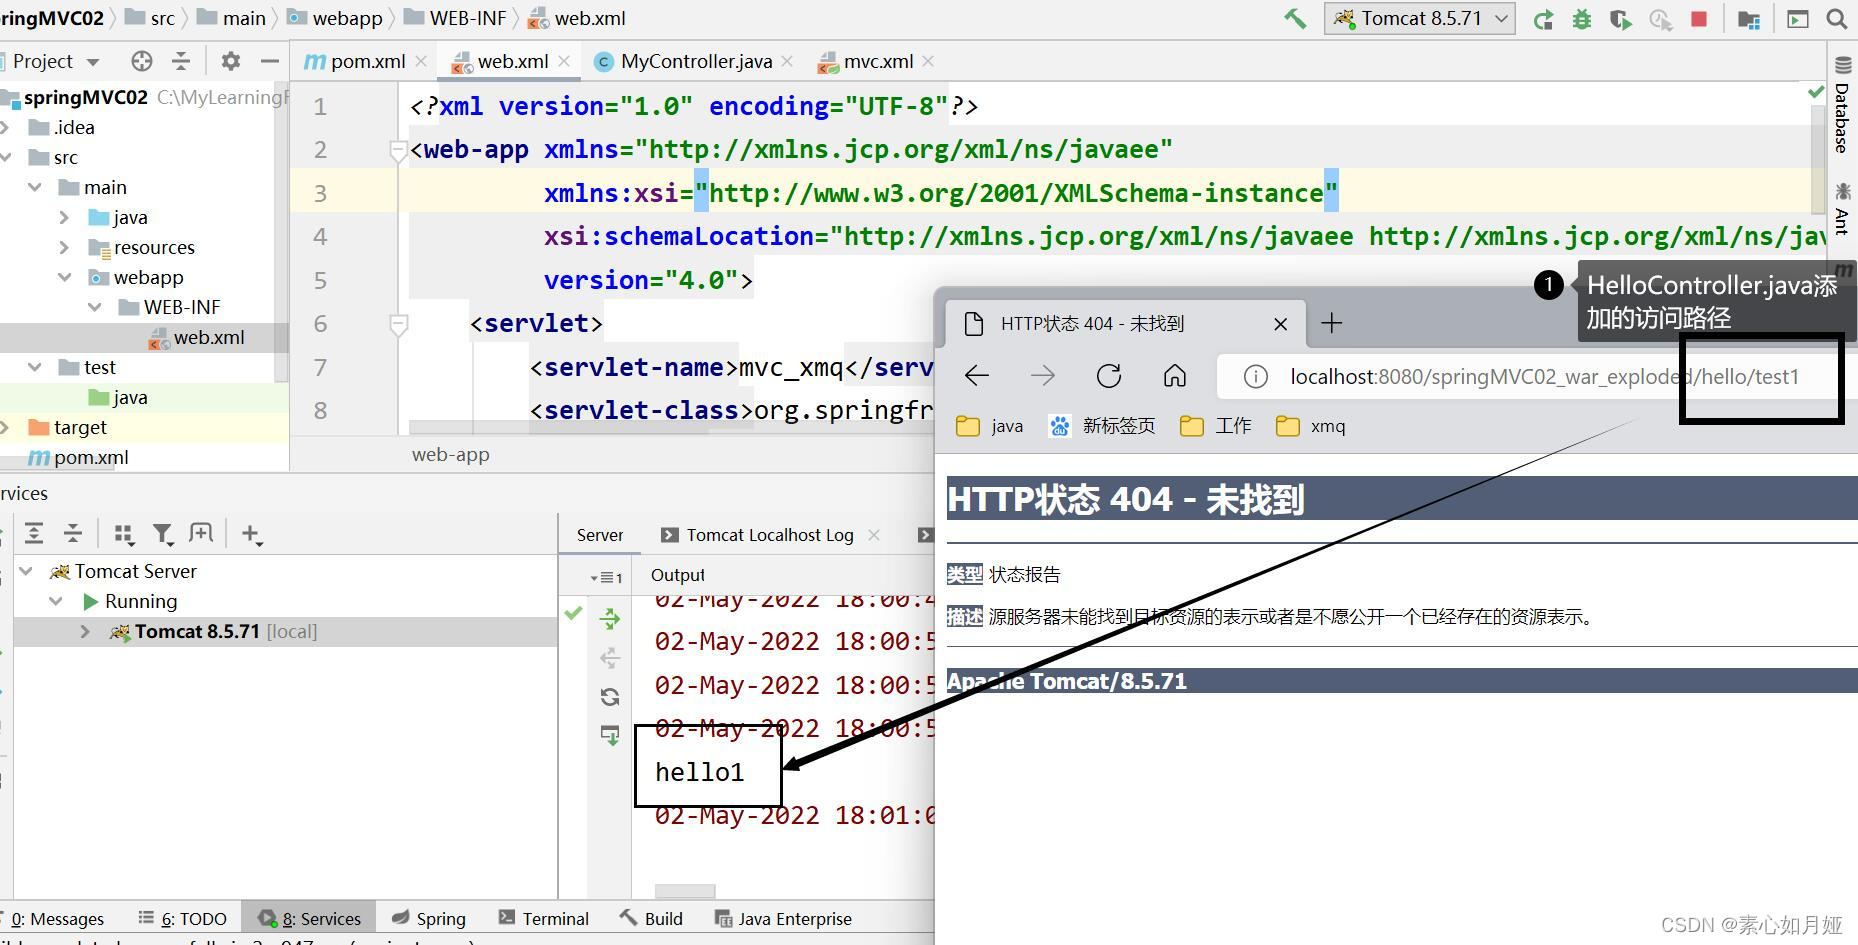This screenshot has width=1858, height=945.
Task: Collapse the test folder
Action: (35, 367)
